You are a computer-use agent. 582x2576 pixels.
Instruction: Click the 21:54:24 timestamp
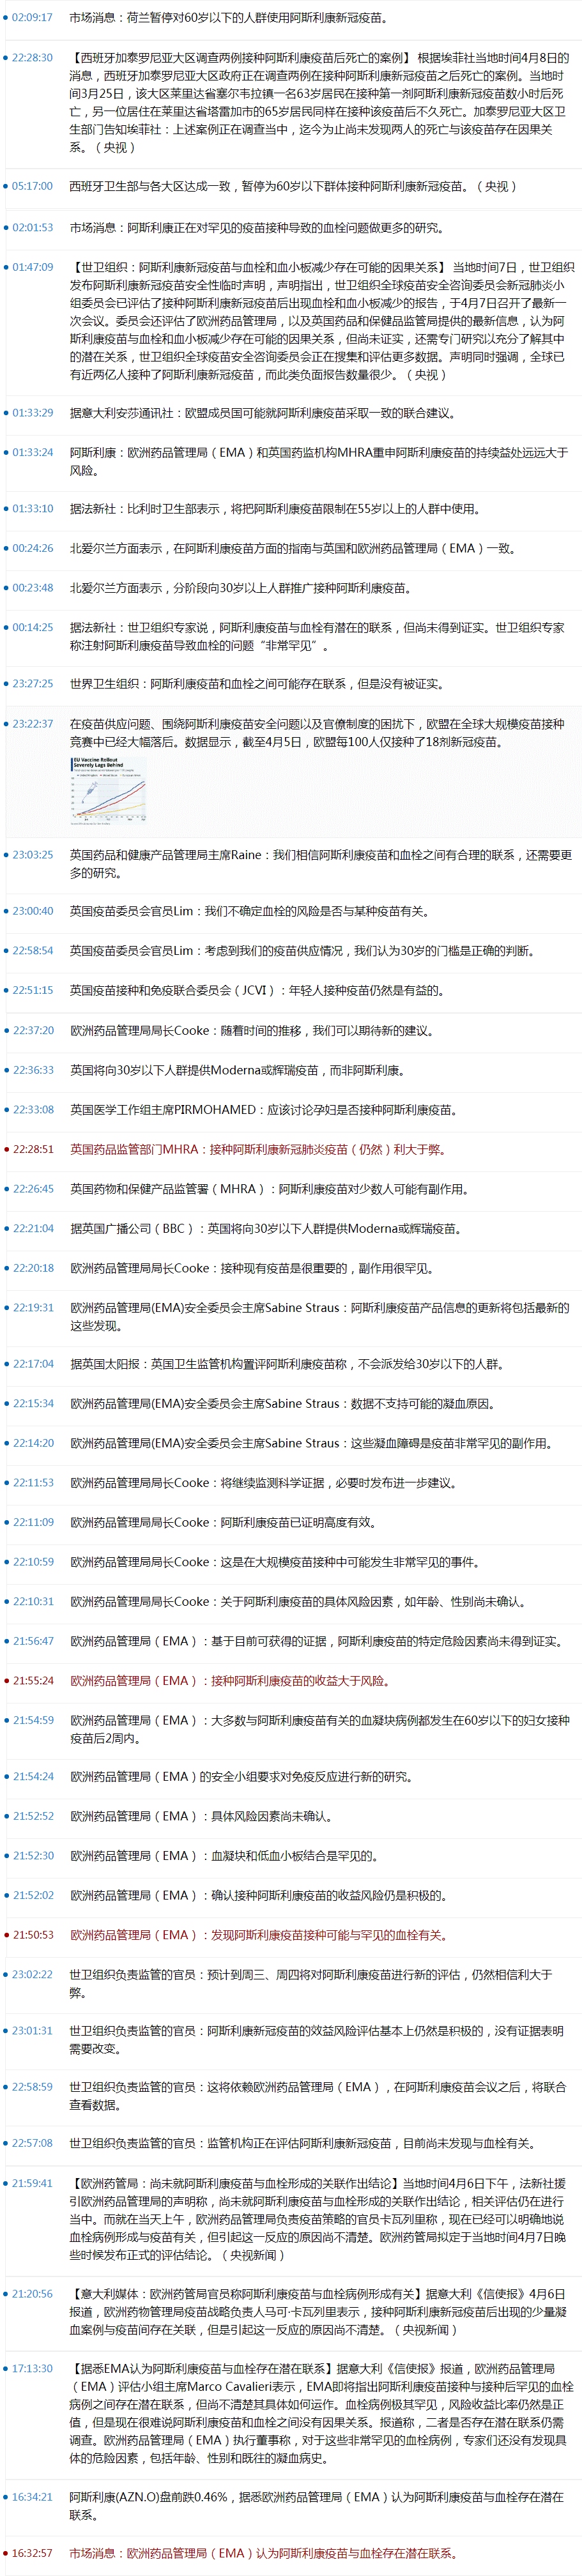[x=33, y=1777]
